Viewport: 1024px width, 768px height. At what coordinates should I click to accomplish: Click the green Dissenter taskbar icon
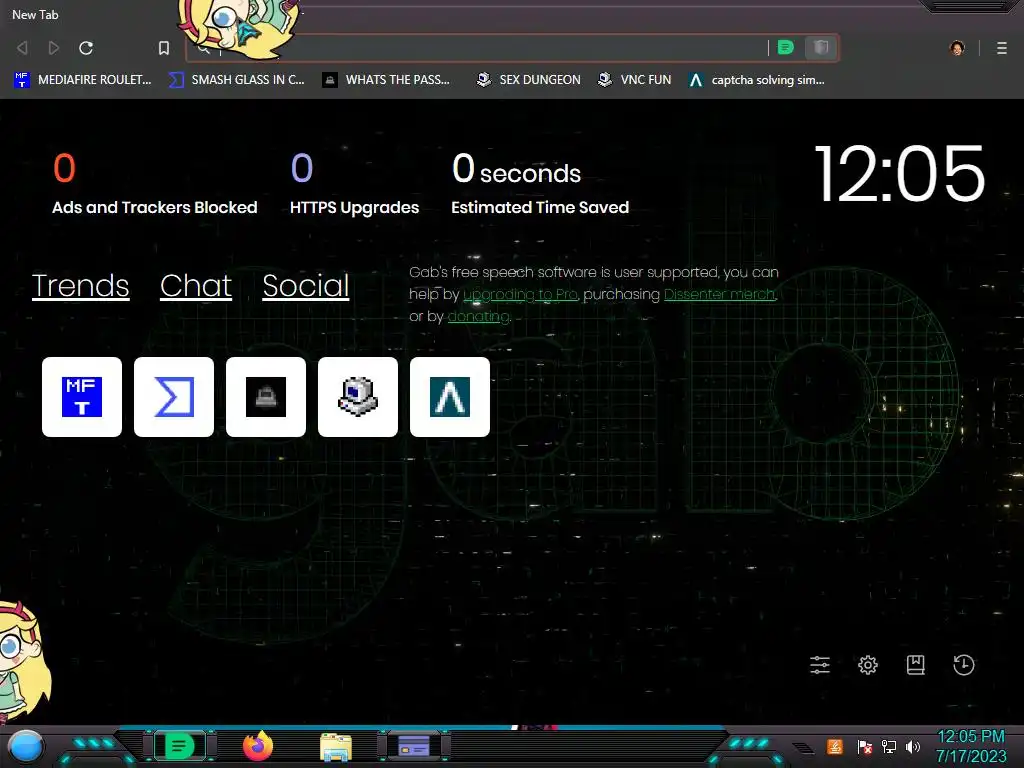click(x=180, y=746)
